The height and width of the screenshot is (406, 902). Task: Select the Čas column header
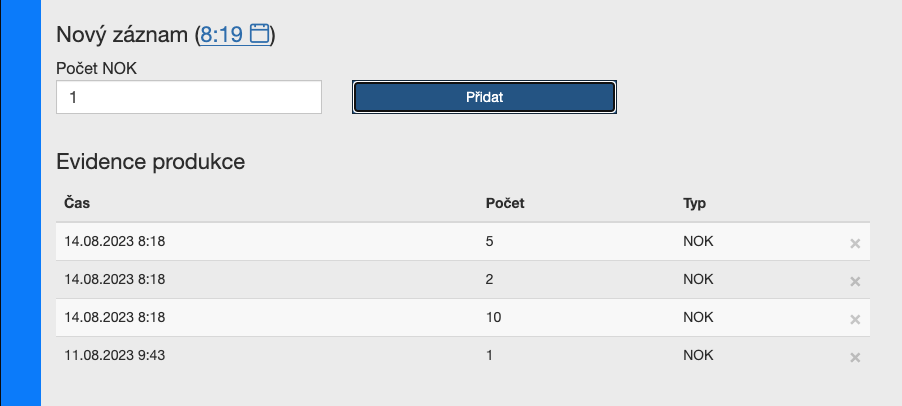pos(77,204)
